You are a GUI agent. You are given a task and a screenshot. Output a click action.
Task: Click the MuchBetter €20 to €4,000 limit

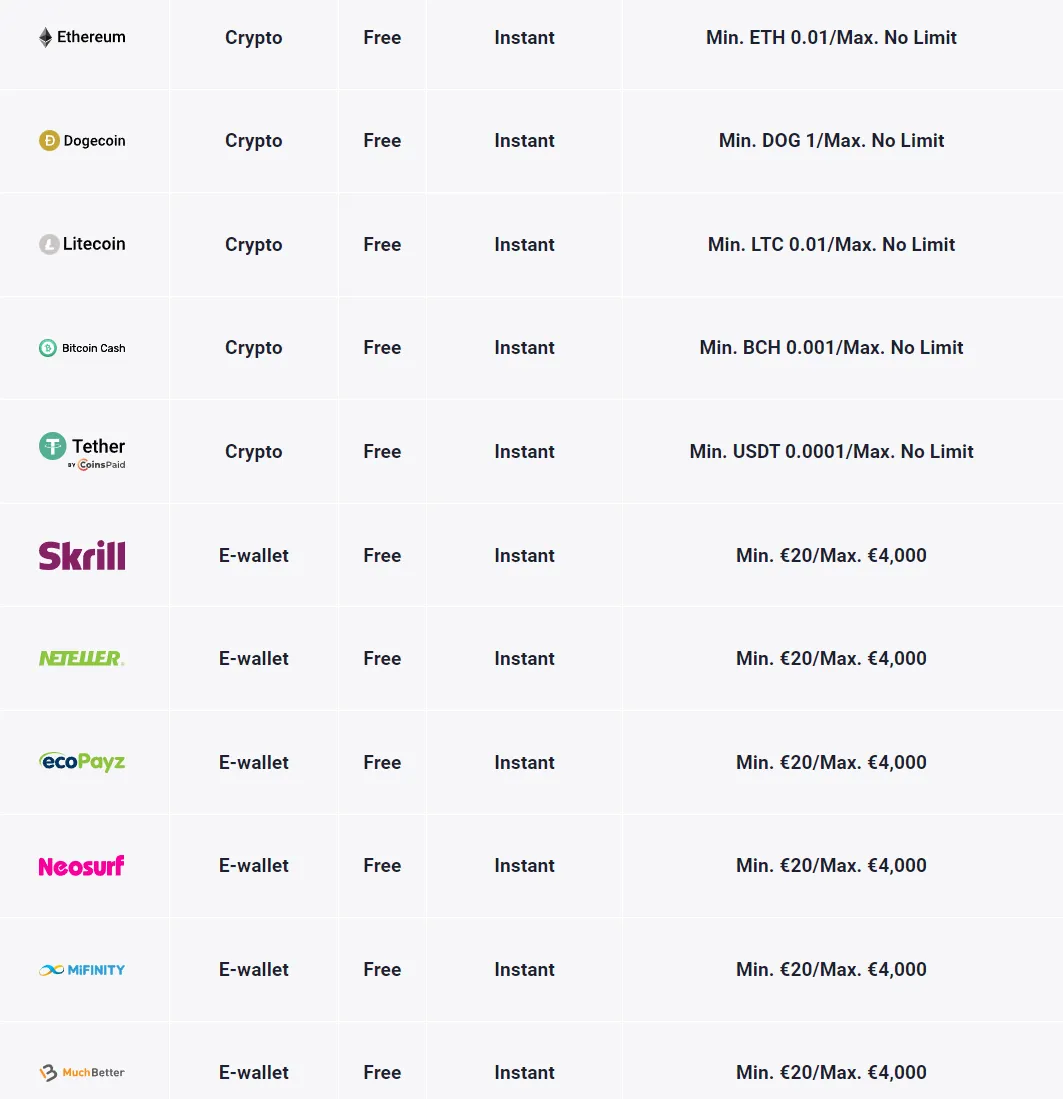coord(831,1072)
